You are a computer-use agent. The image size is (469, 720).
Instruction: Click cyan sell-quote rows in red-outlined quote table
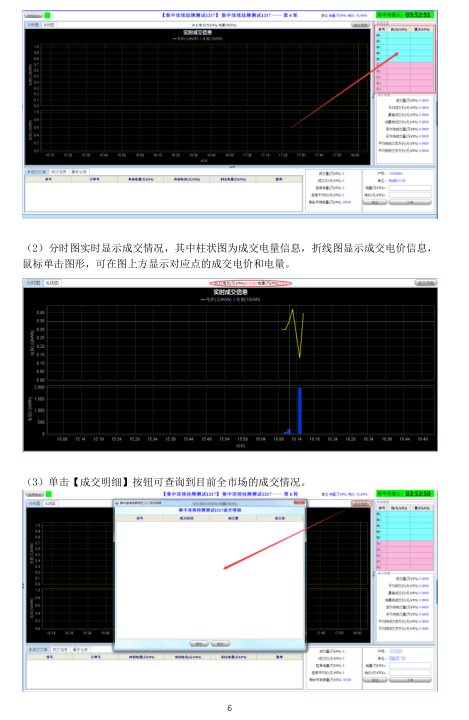(x=405, y=47)
